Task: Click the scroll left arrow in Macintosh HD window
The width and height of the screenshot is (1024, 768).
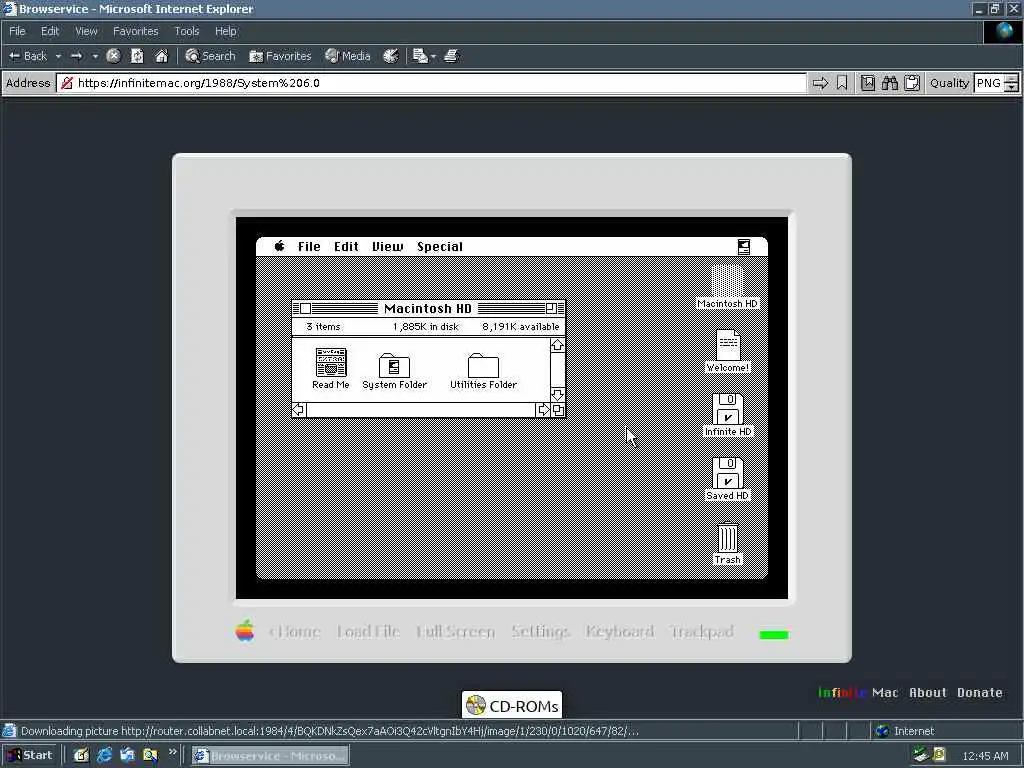Action: pos(298,409)
